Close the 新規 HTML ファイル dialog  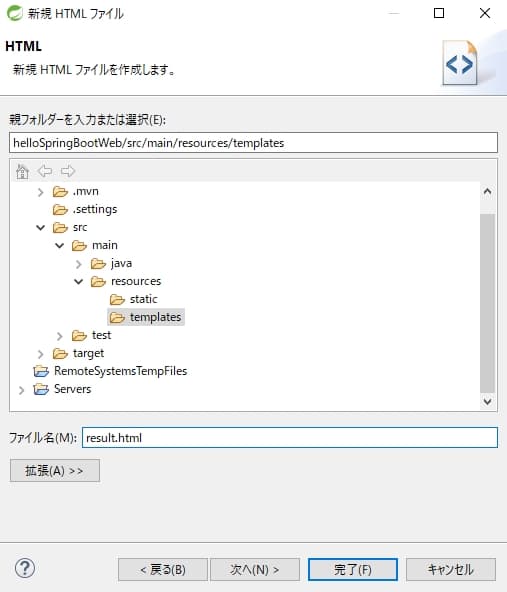point(485,13)
